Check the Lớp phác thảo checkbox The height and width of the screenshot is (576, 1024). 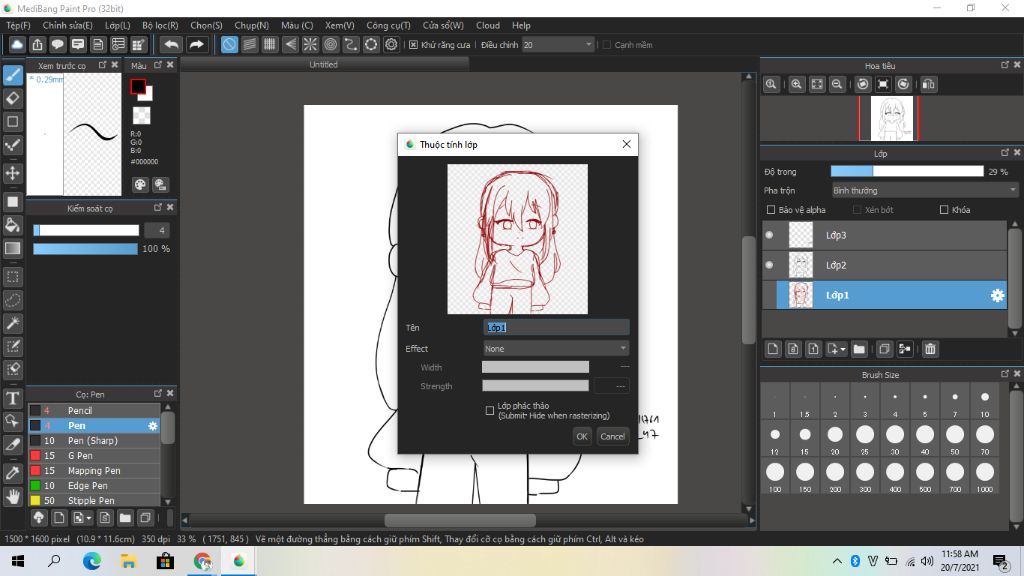pos(490,410)
